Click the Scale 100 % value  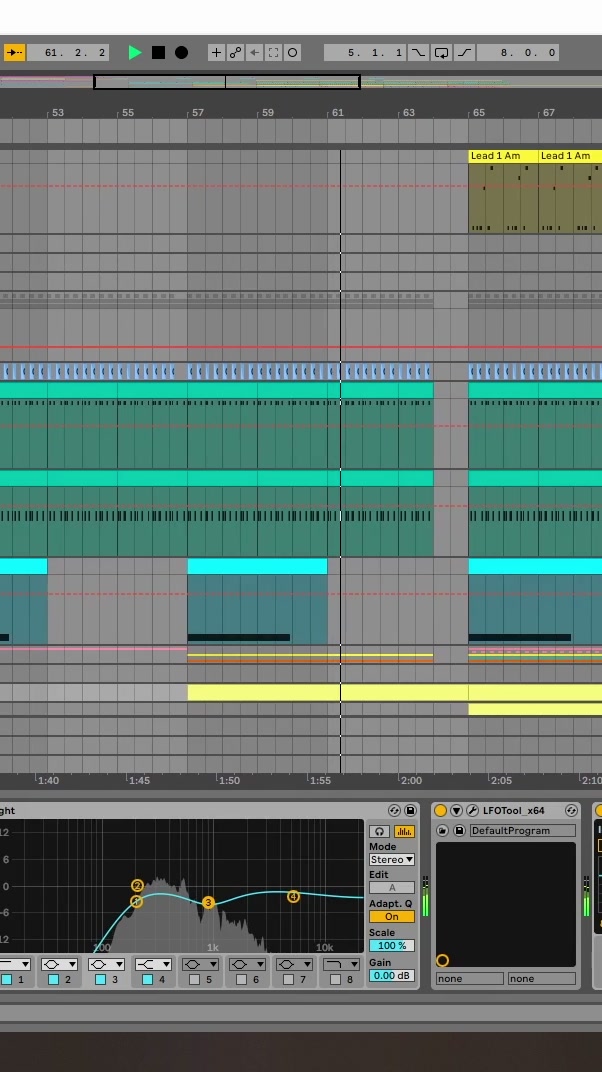[392, 946]
